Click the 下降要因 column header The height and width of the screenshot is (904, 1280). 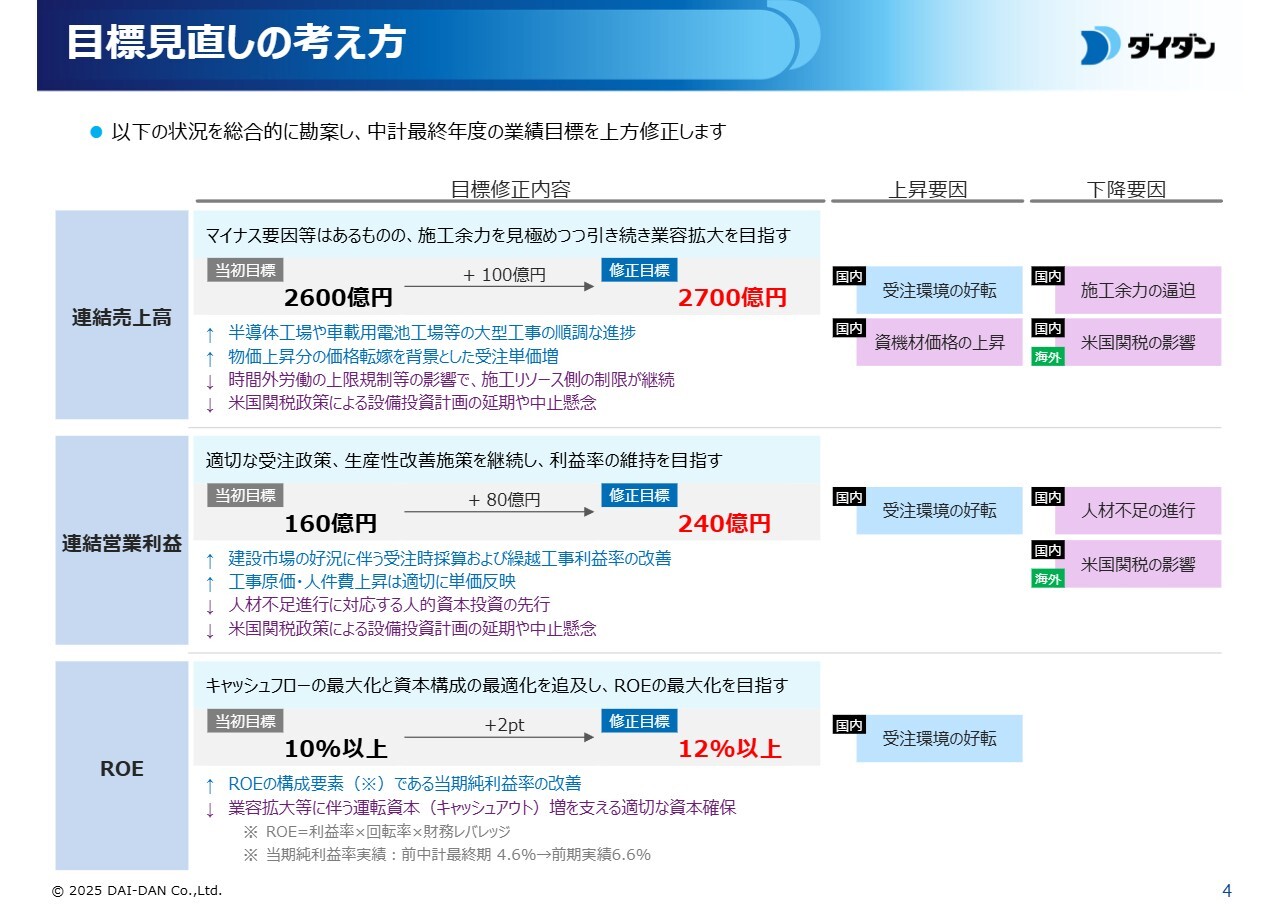click(x=1126, y=189)
